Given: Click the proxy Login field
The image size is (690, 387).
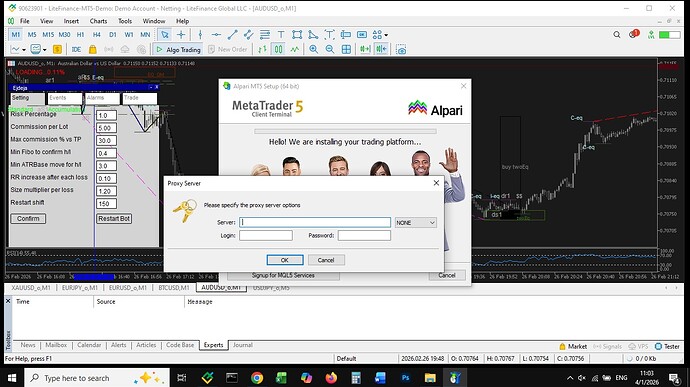Looking at the screenshot, I should pos(266,236).
